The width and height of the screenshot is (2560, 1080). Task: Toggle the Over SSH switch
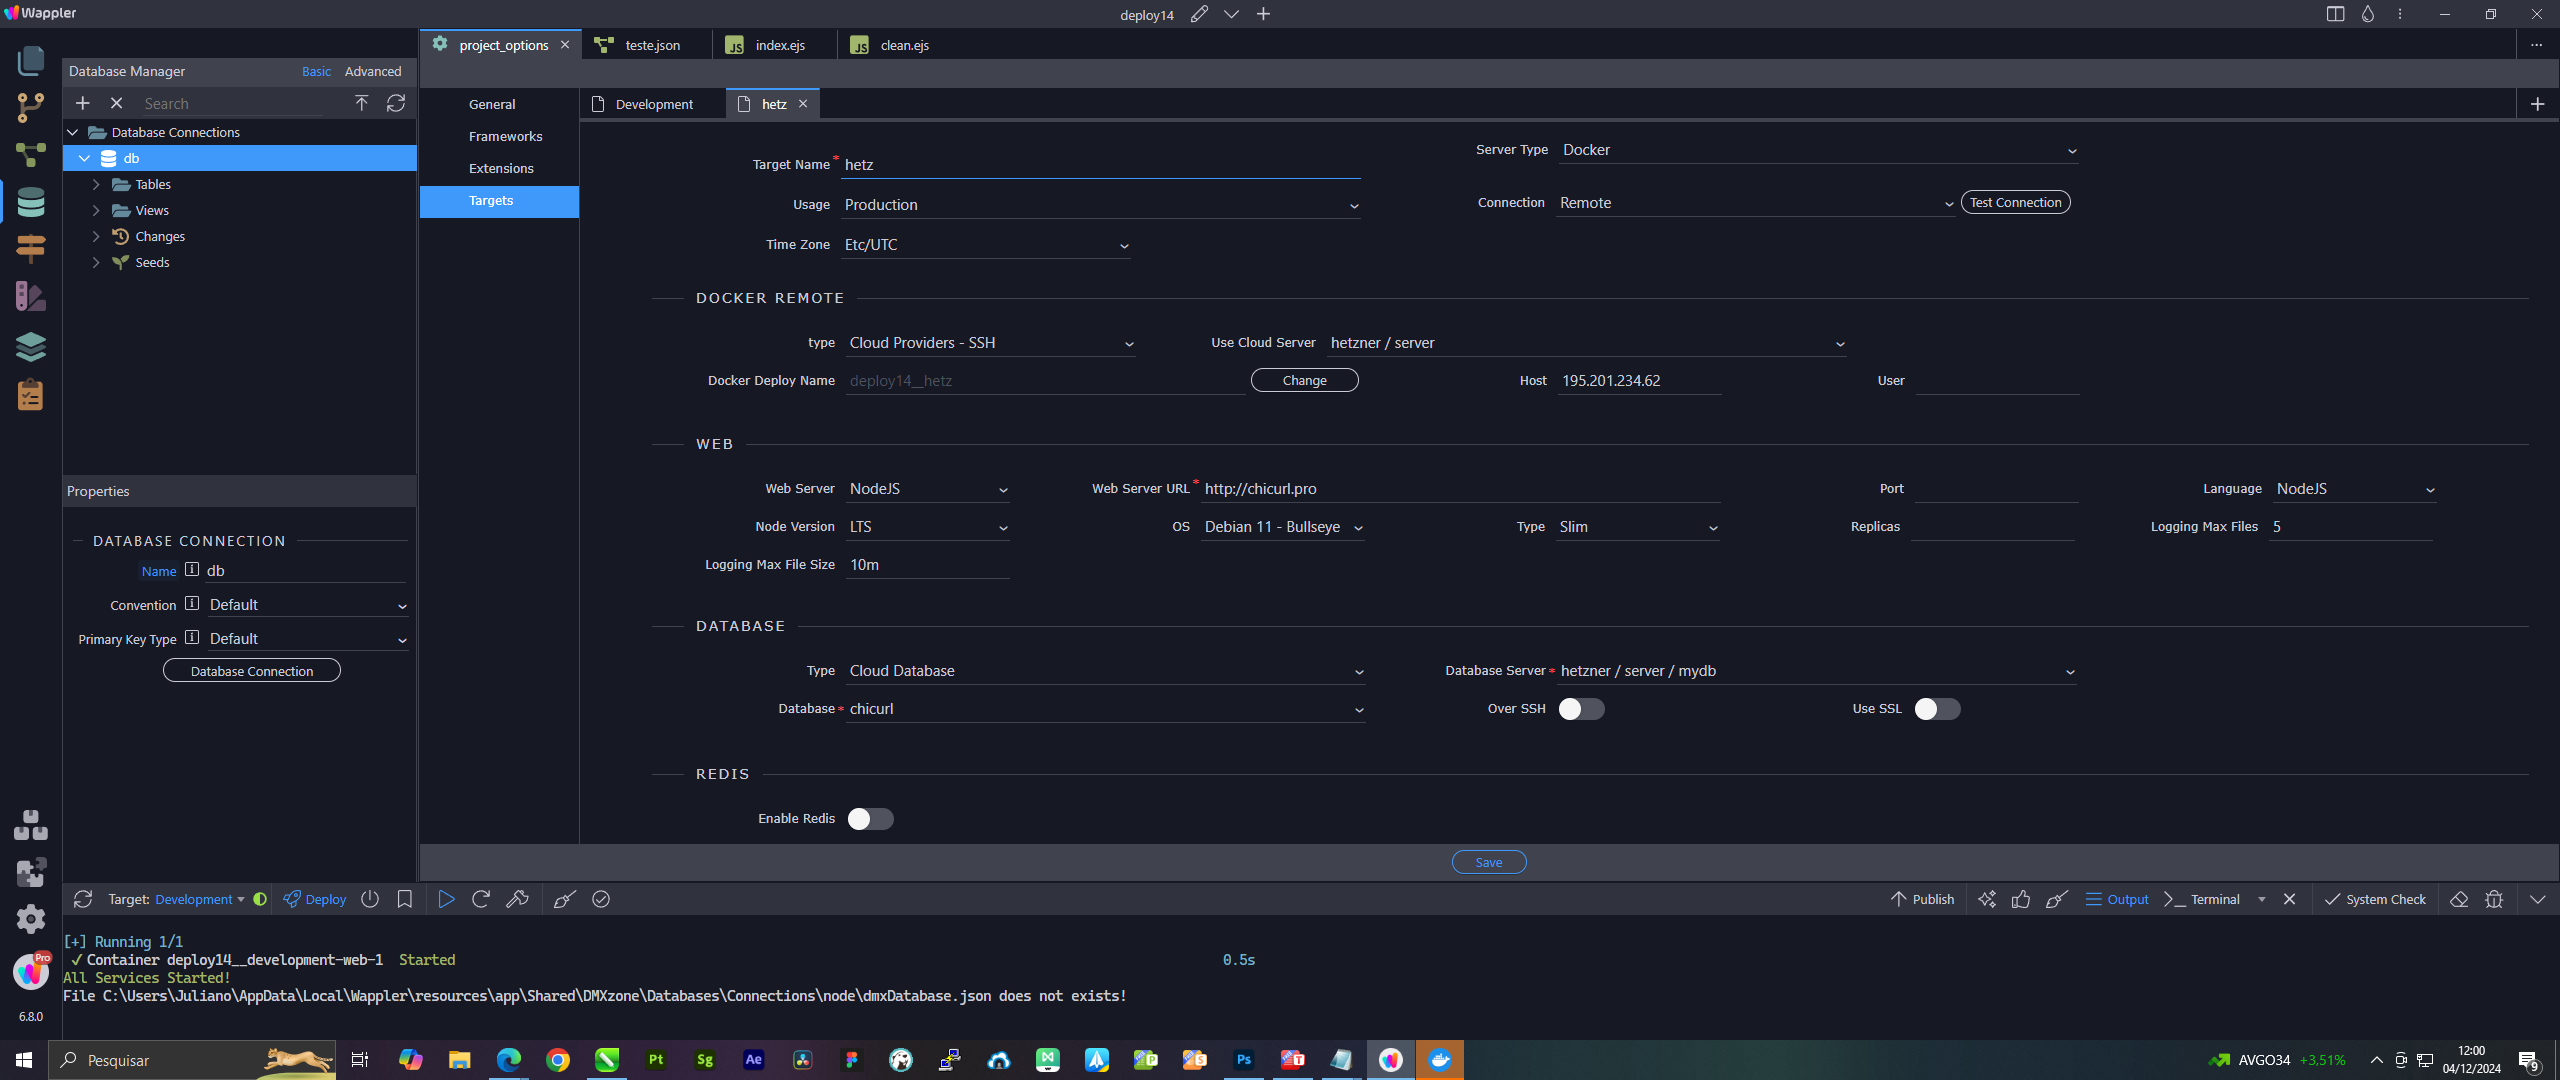1581,709
